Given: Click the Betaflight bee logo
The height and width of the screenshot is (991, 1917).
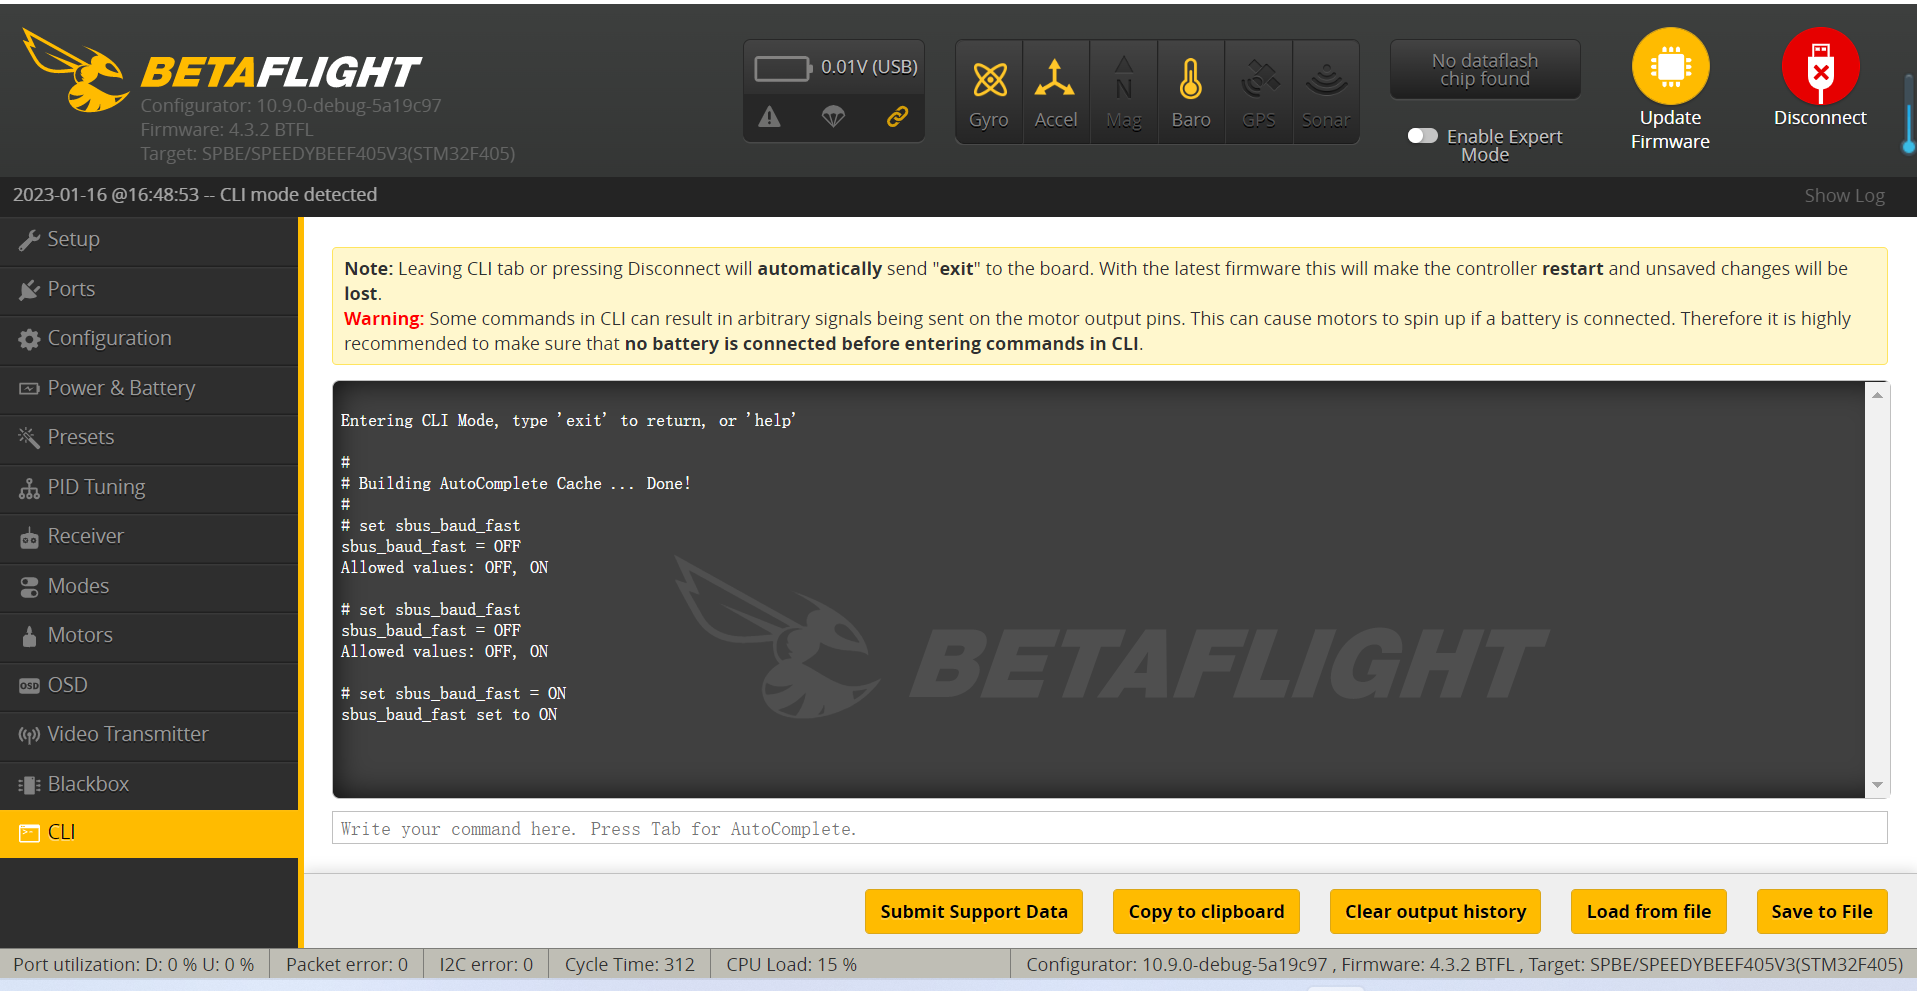Looking at the screenshot, I should tap(75, 70).
